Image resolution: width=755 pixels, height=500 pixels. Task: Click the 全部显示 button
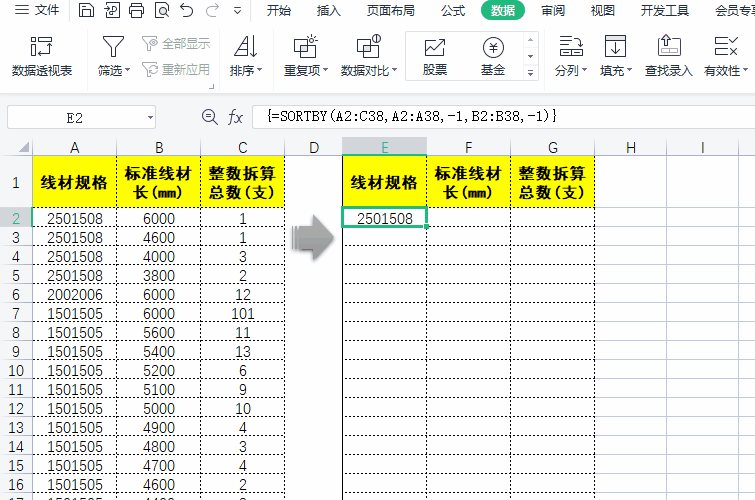pos(176,44)
